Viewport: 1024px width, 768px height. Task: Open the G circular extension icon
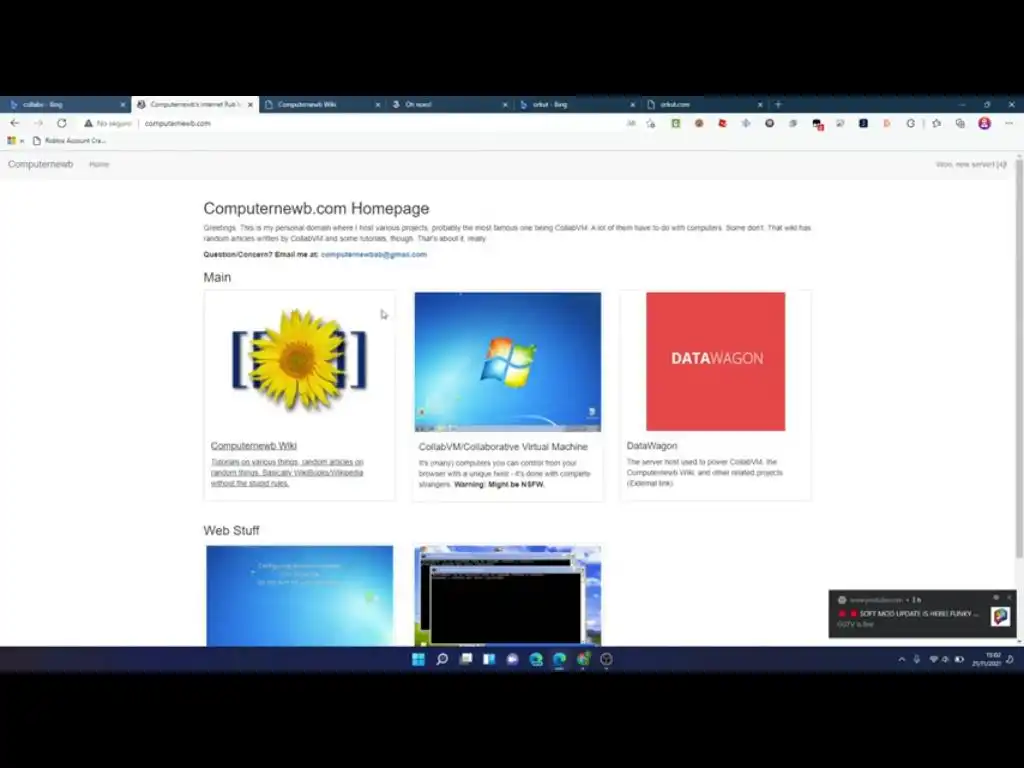click(x=910, y=123)
